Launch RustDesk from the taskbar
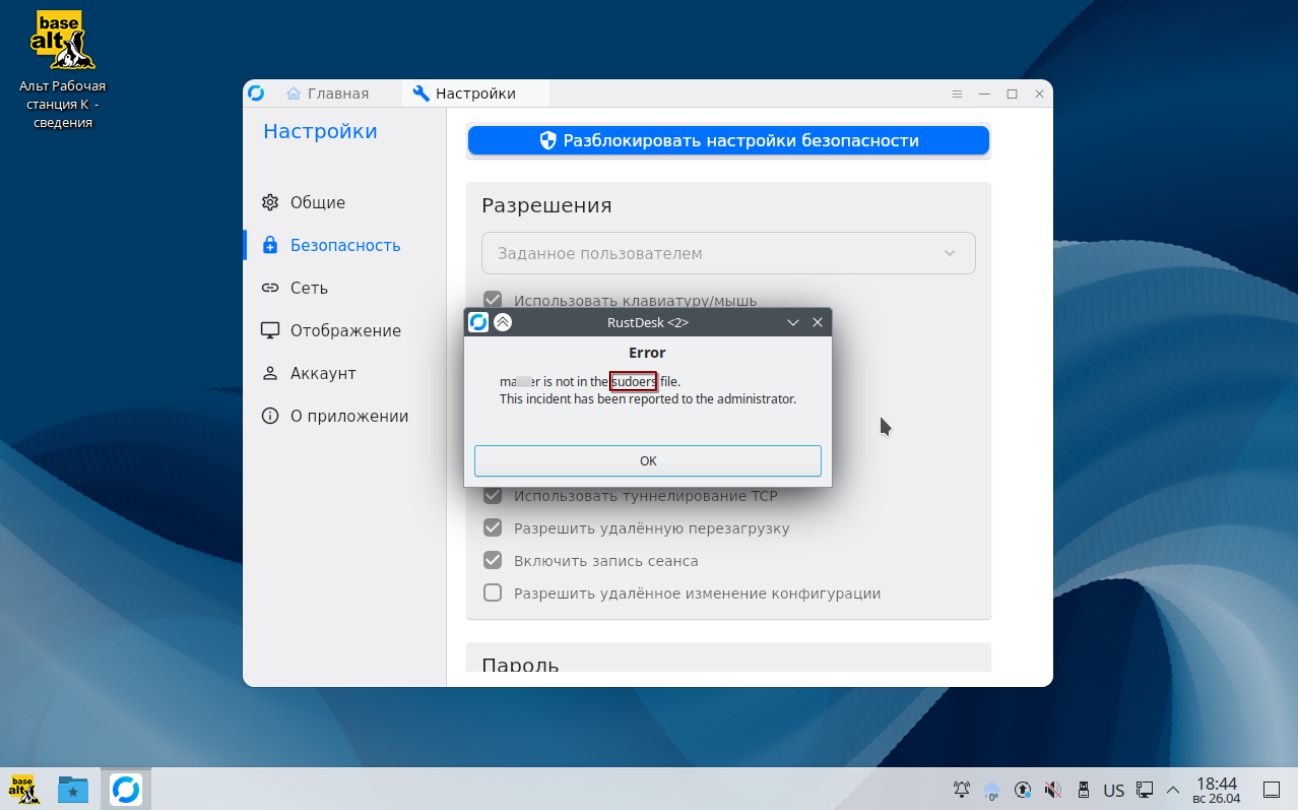The image size is (1298, 810). 126,789
